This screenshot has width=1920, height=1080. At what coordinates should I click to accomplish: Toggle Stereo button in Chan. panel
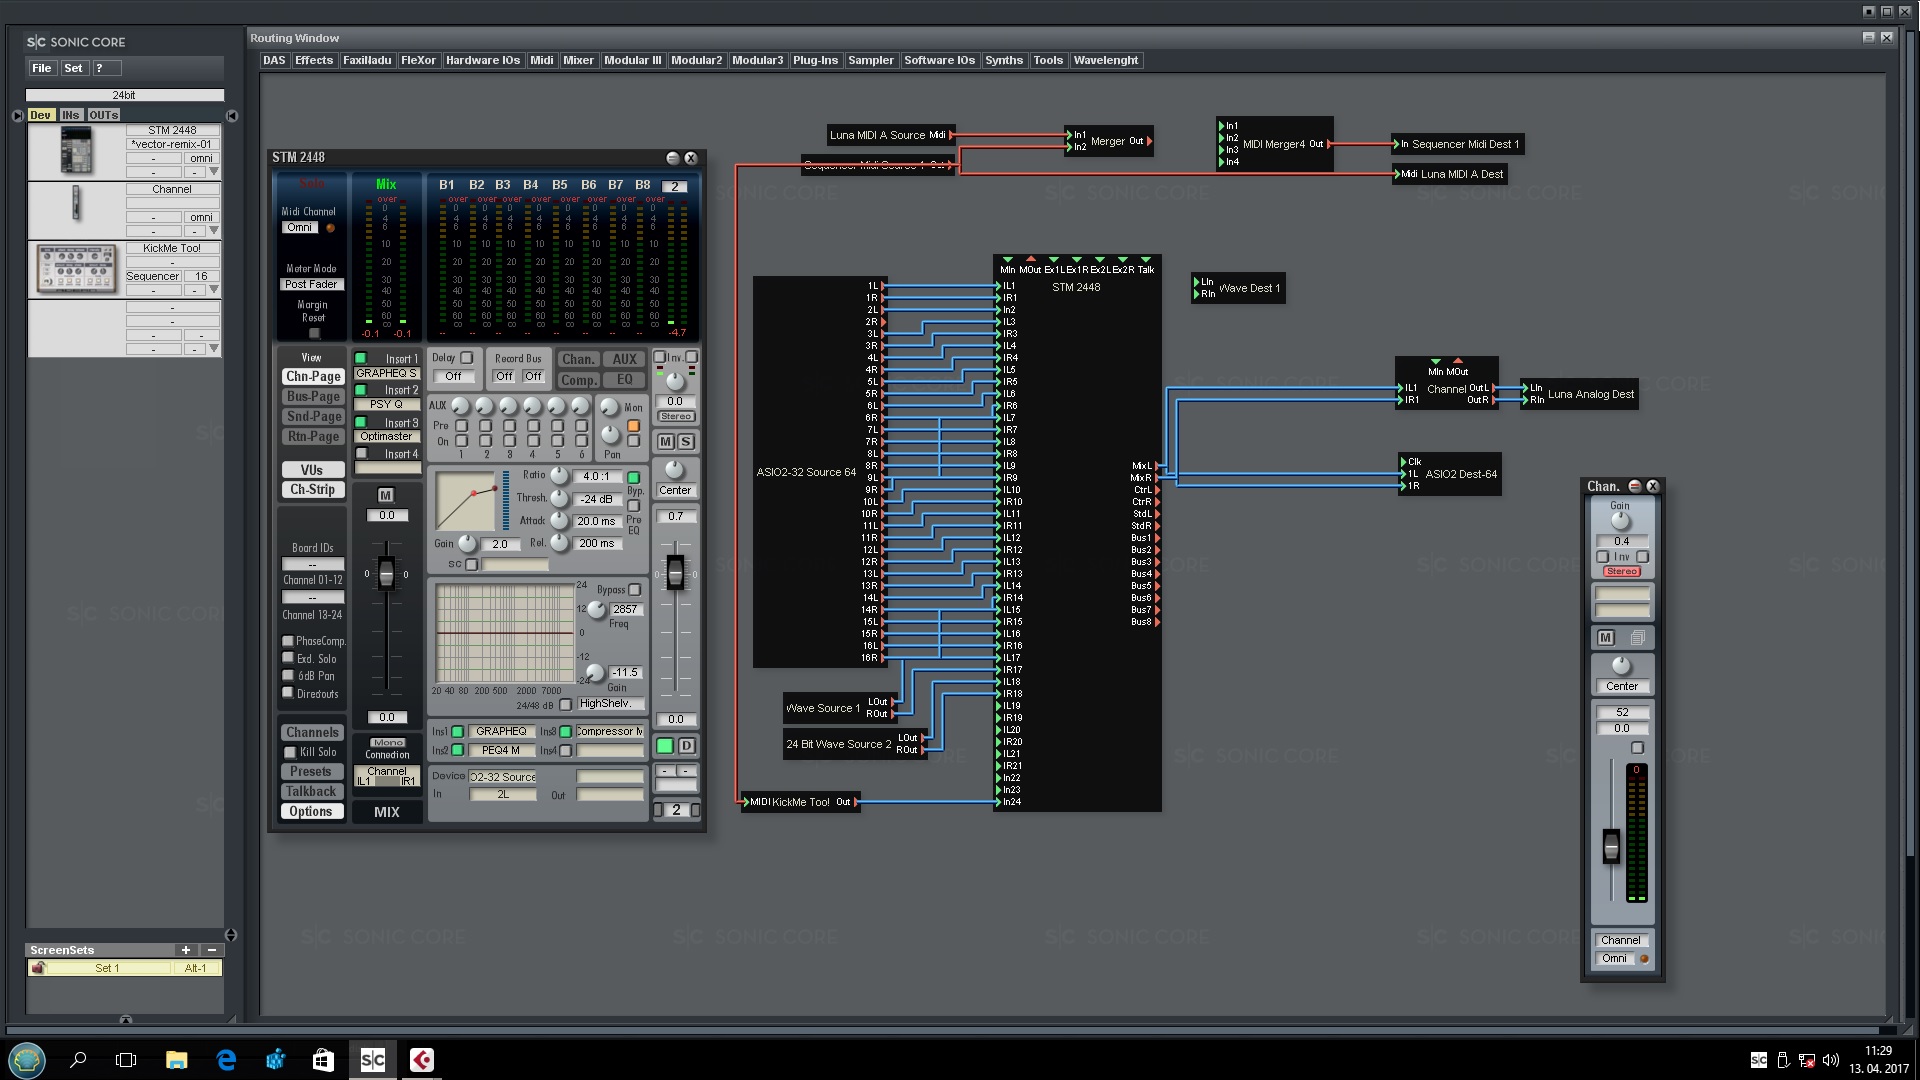click(1622, 572)
